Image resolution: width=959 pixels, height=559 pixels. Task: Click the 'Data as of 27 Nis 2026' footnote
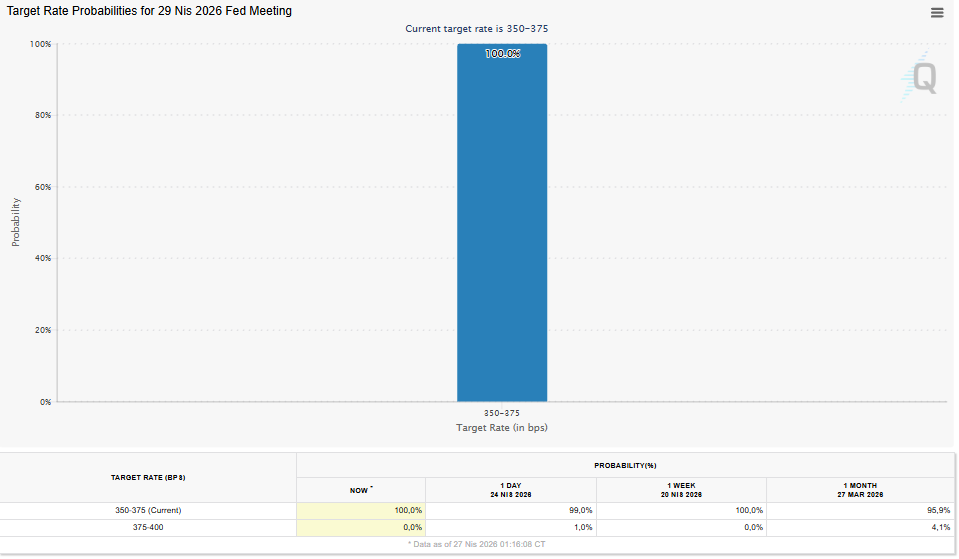coord(476,544)
